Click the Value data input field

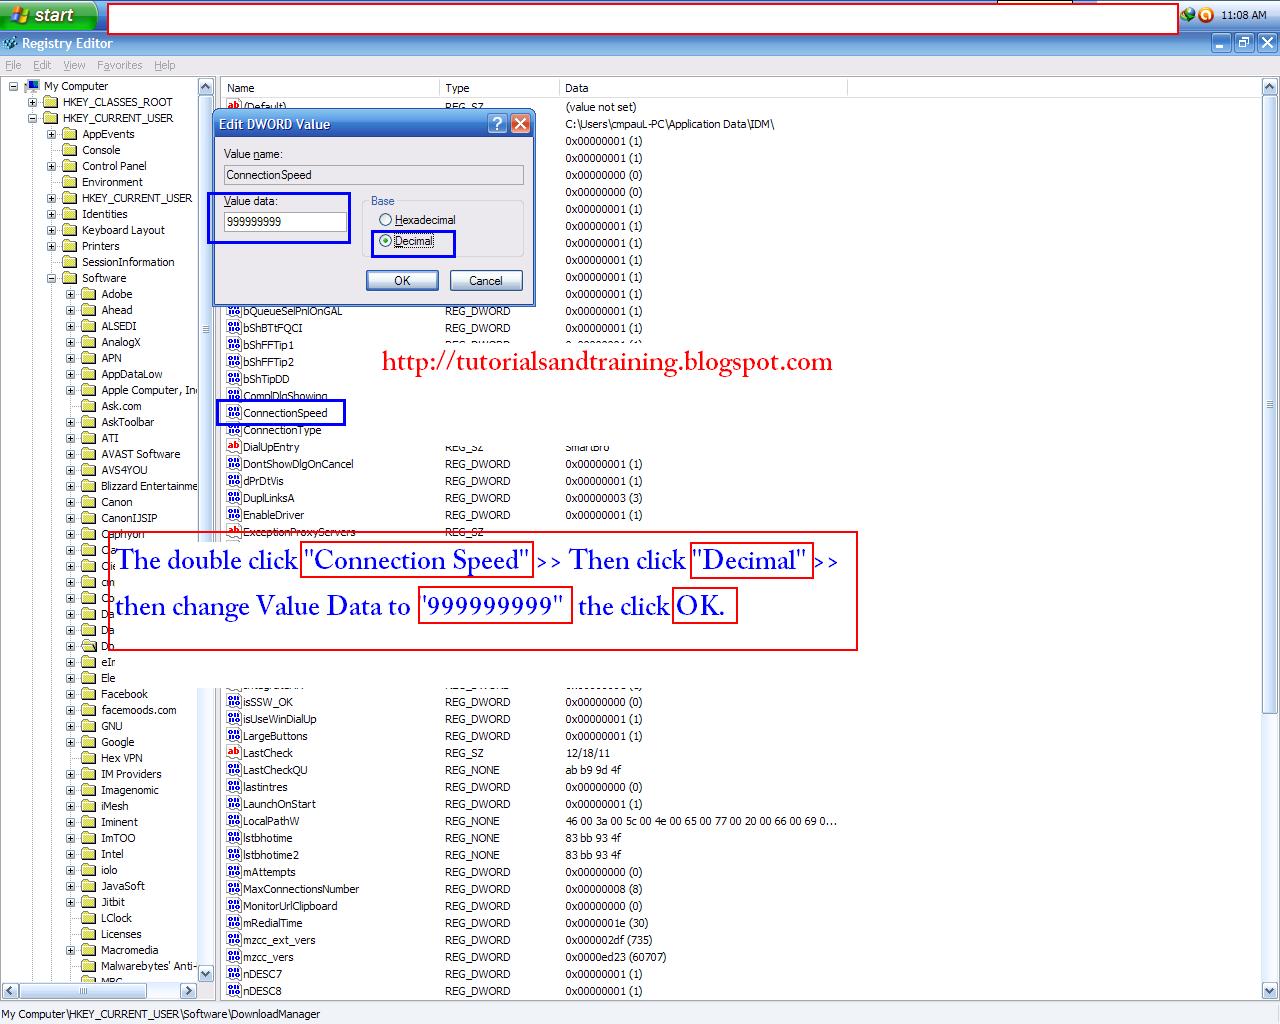(285, 222)
